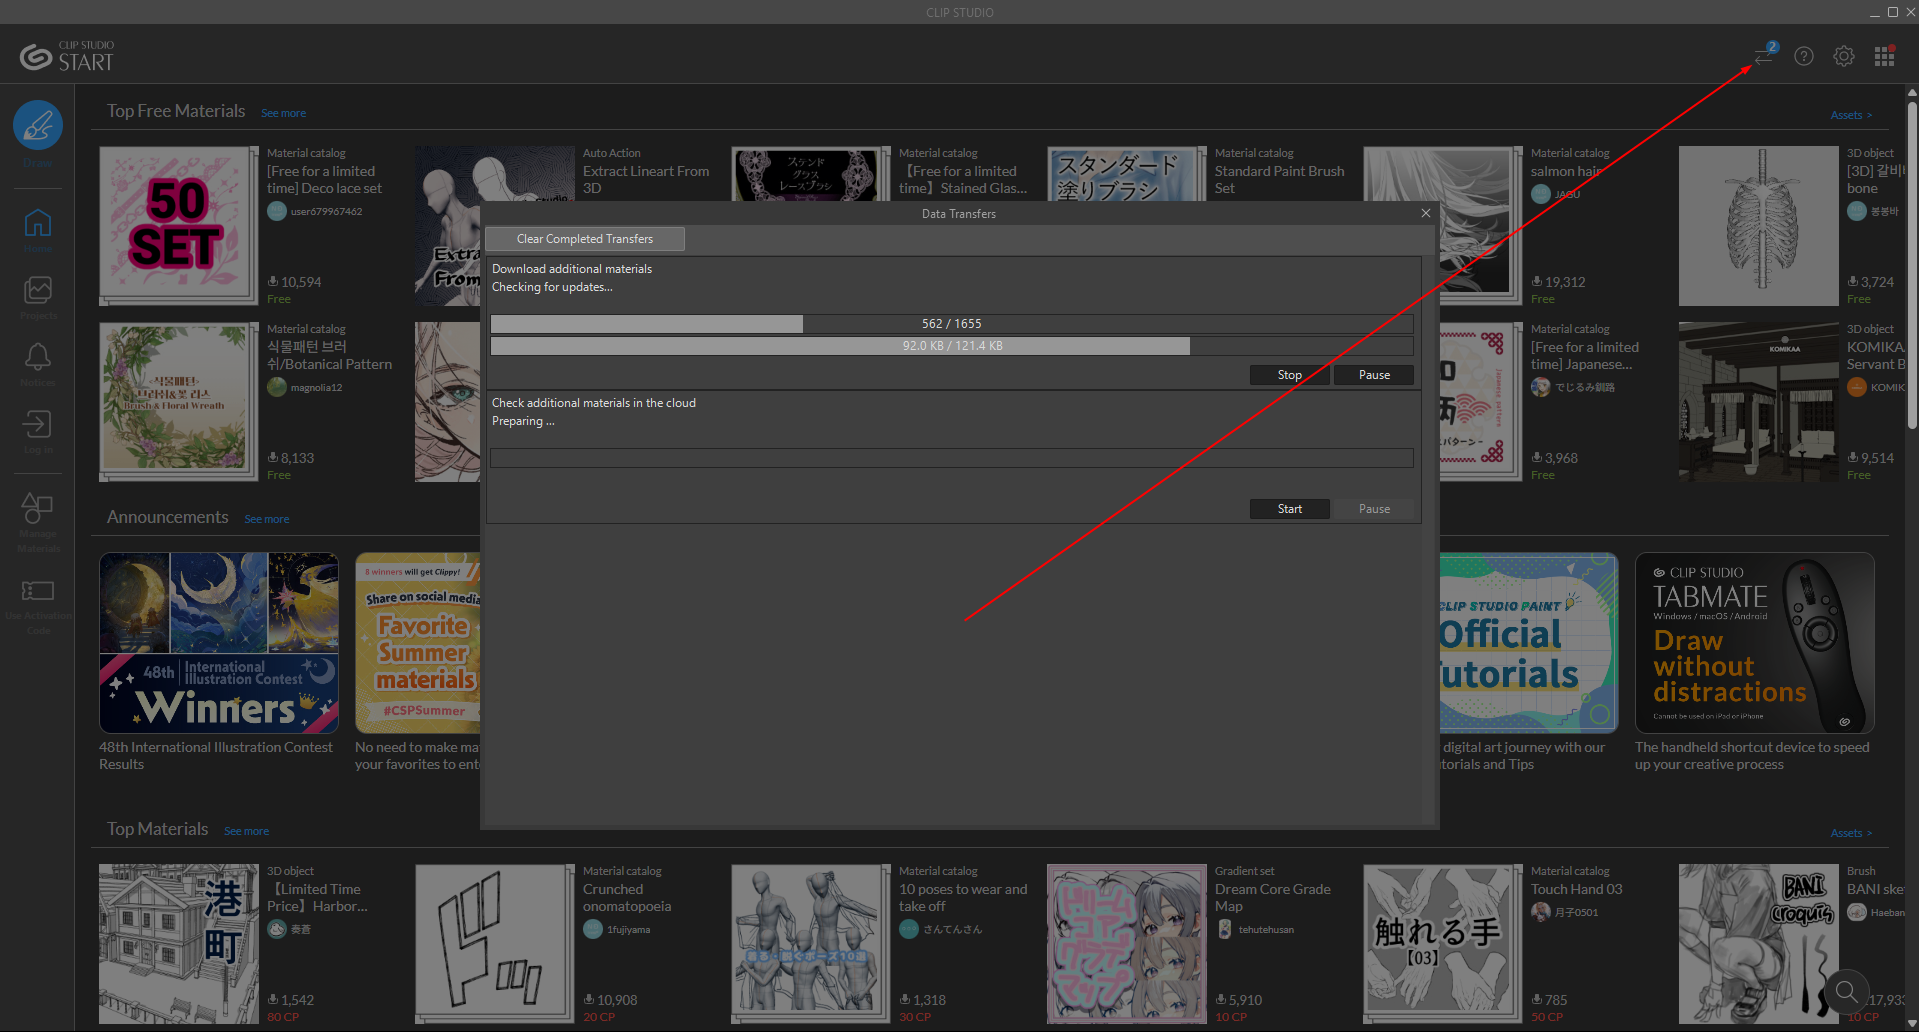This screenshot has width=1919, height=1032.
Task: Click Clear Completed Transfers
Action: [x=585, y=239]
